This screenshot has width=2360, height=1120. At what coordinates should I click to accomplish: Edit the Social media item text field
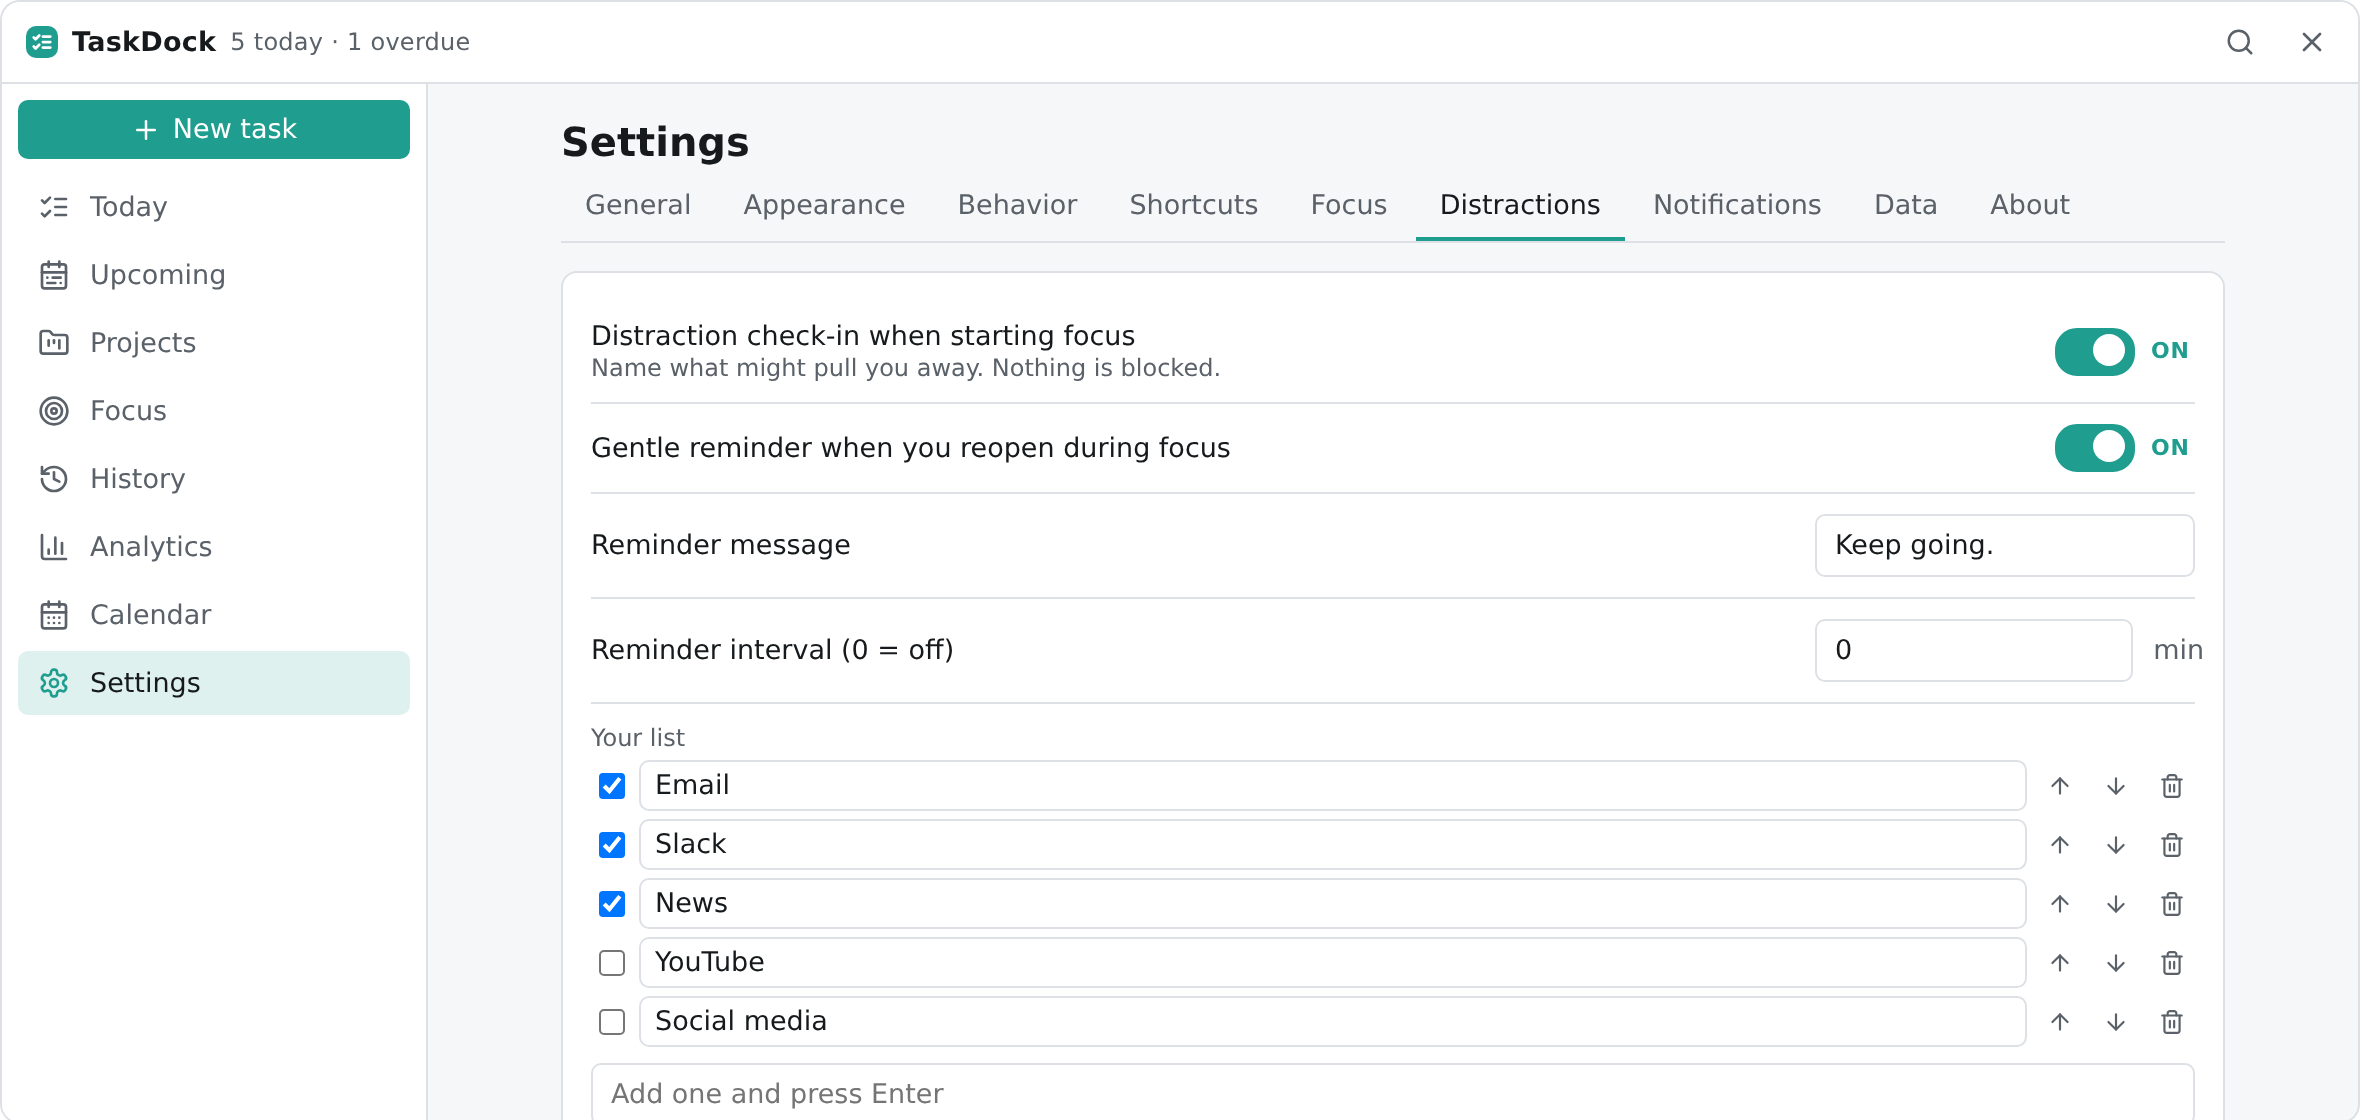click(x=1333, y=1022)
